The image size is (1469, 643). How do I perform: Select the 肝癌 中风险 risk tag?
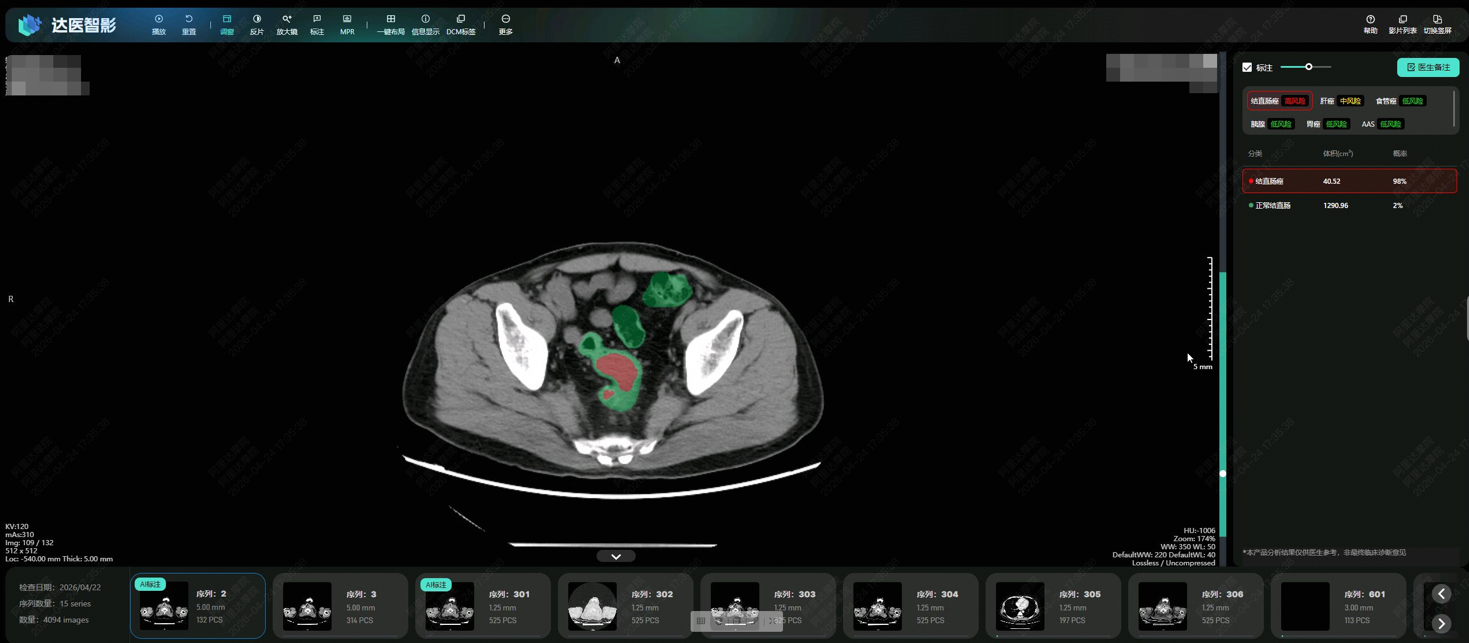point(1340,101)
